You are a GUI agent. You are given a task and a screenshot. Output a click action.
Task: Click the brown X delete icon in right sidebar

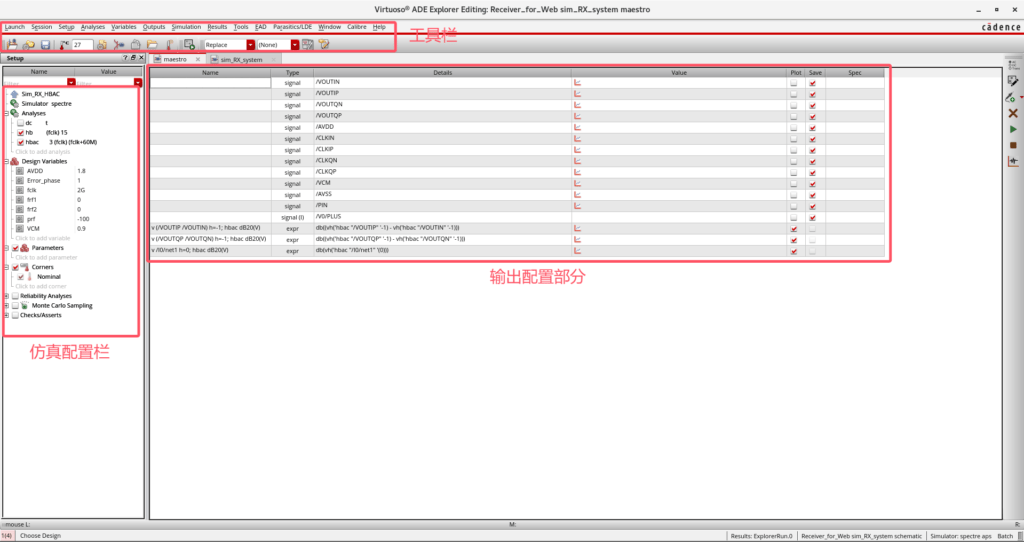[1013, 113]
